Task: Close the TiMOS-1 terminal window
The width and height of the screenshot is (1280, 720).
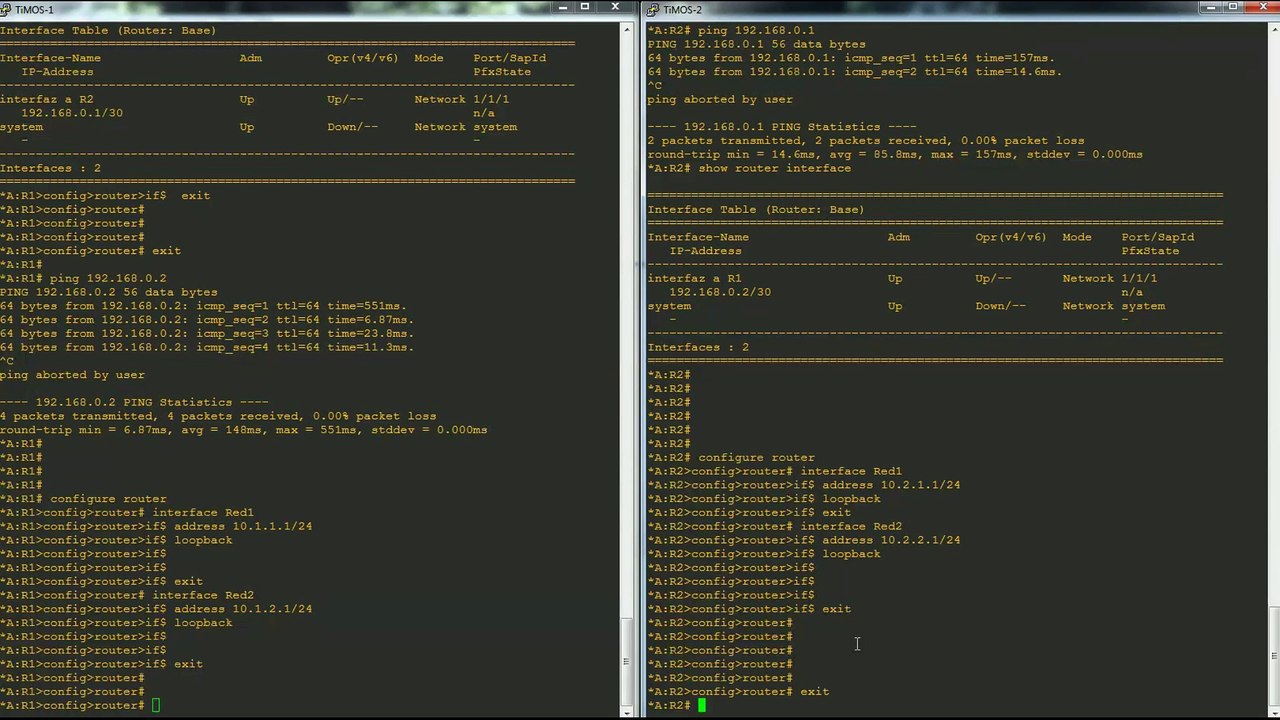Action: 616,8
